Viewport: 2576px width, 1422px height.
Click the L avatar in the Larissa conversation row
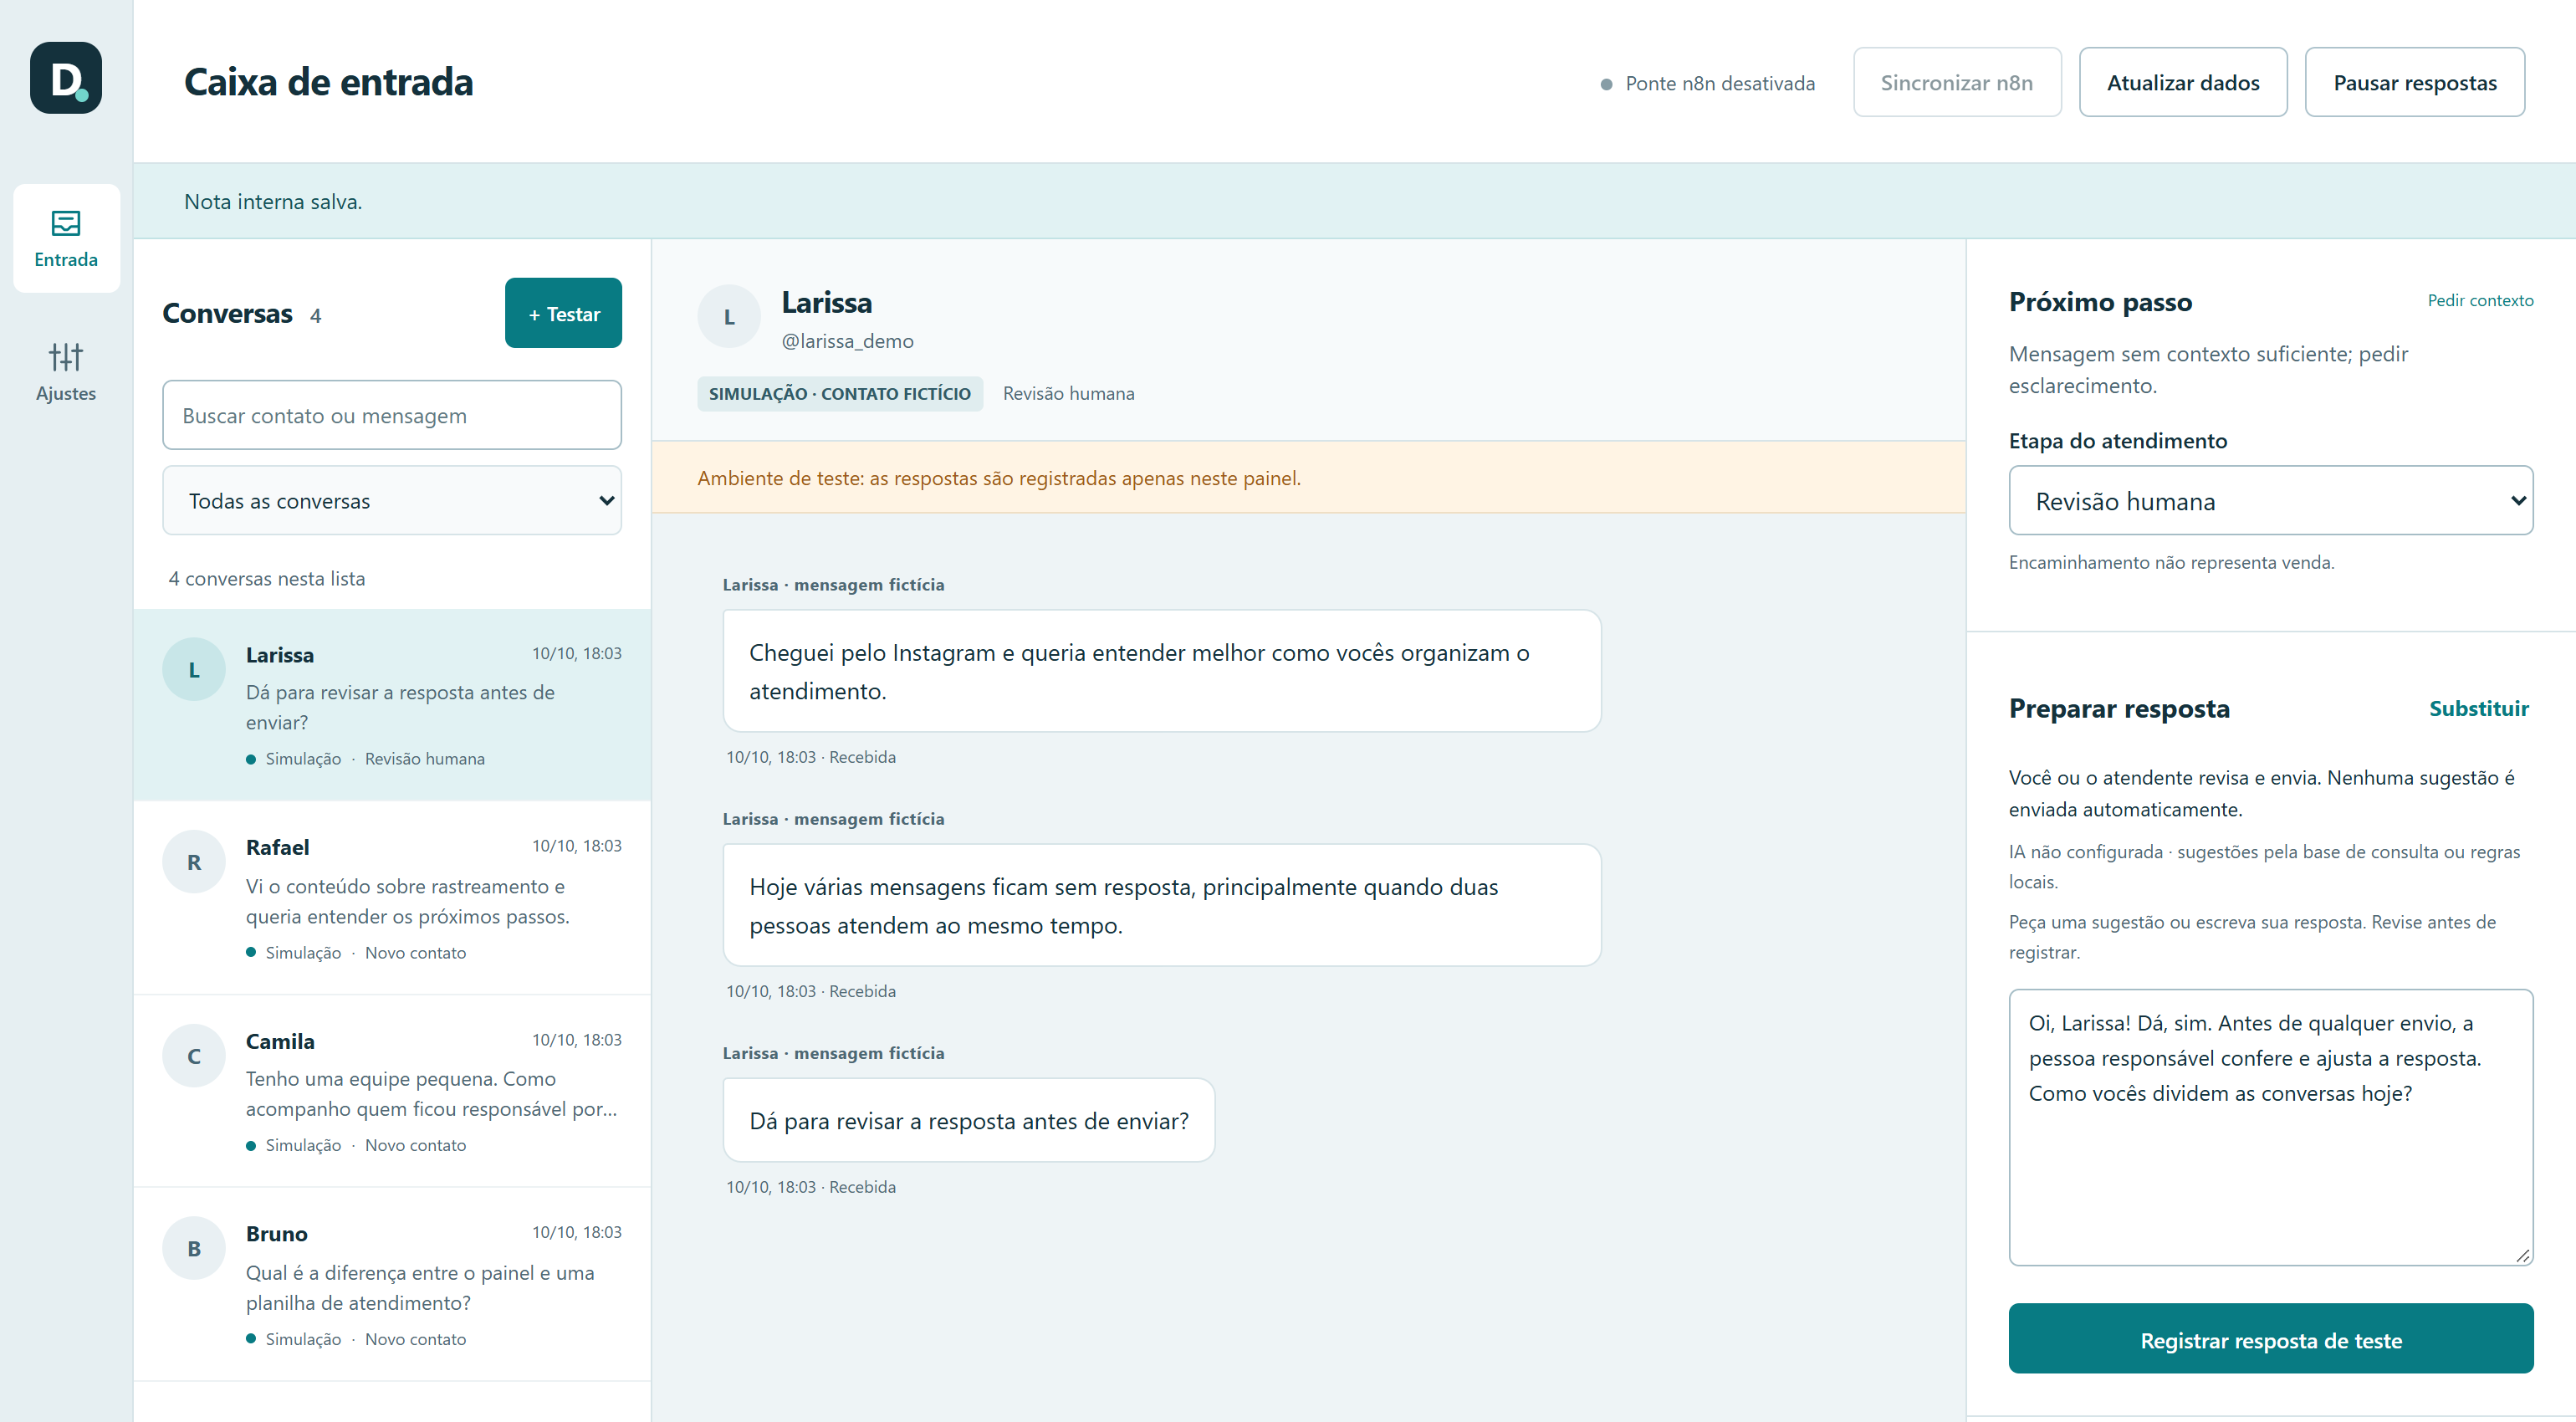tap(194, 669)
